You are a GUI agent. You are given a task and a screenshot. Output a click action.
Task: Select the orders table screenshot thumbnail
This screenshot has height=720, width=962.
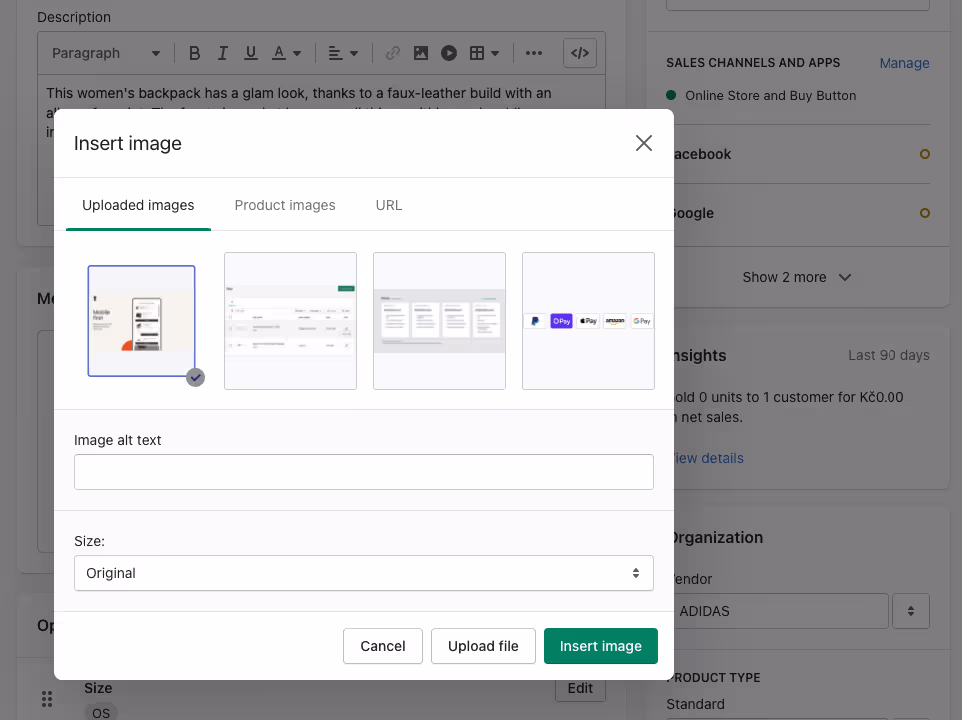pyautogui.click(x=290, y=321)
